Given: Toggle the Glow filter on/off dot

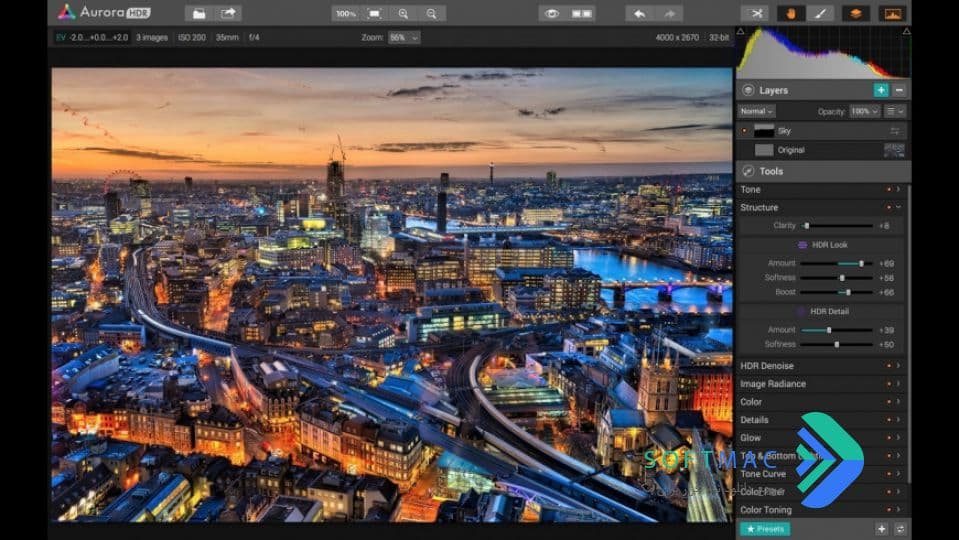Looking at the screenshot, I should point(889,438).
